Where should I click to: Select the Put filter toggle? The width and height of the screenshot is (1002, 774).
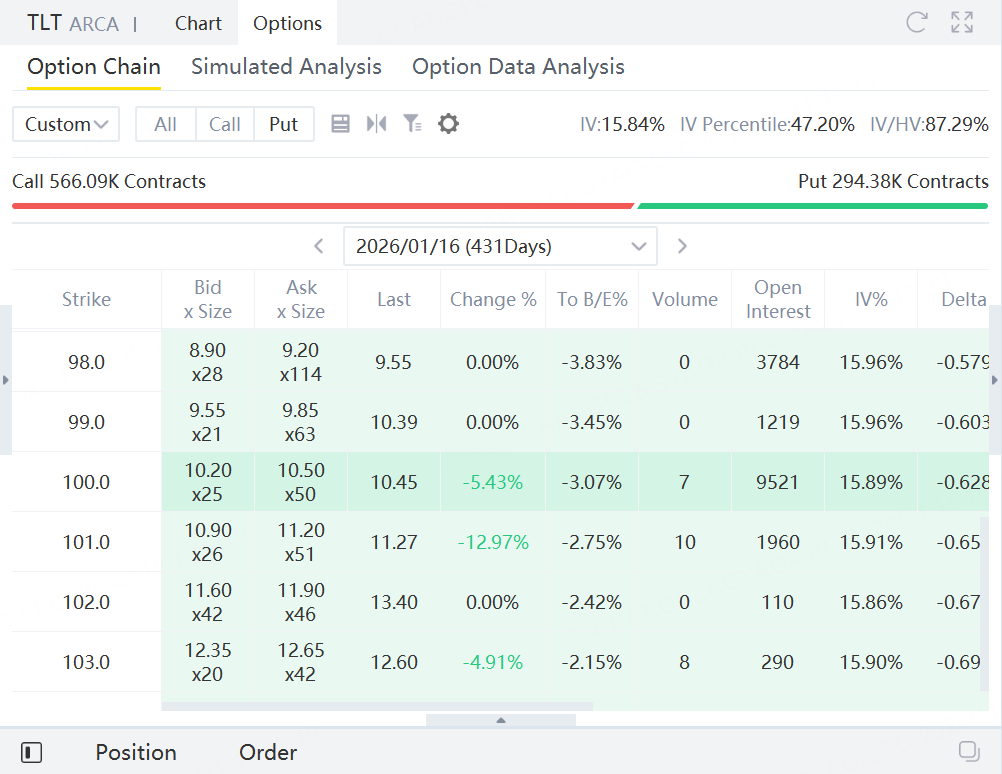(284, 124)
